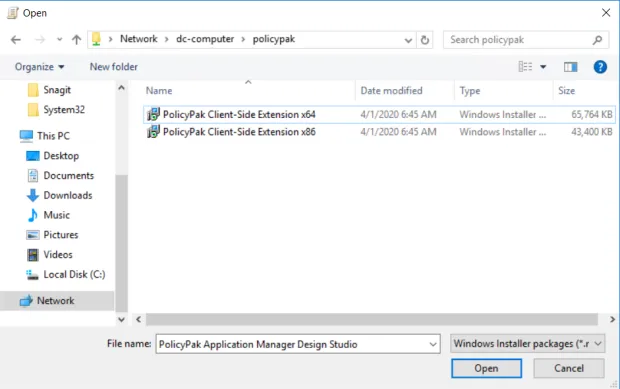Select dc-computer in the address breadcrumb

pos(205,39)
